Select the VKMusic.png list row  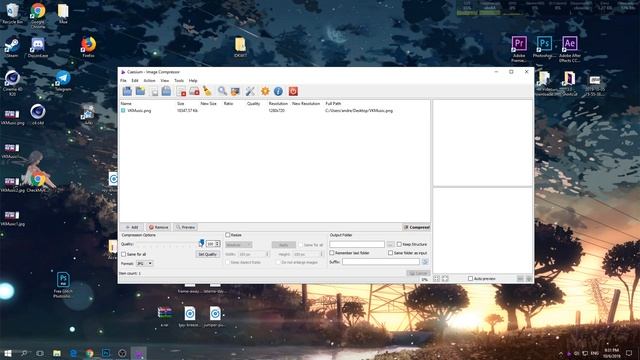[275, 111]
